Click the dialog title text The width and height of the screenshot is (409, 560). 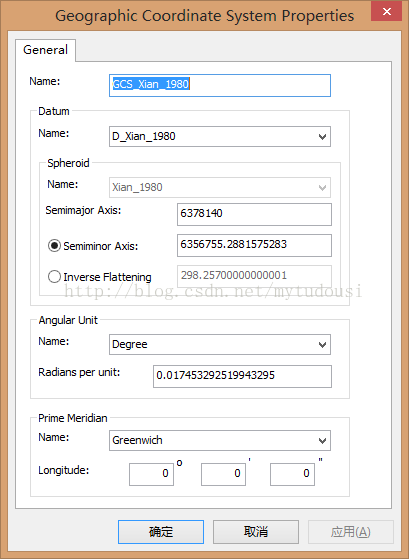205,16
